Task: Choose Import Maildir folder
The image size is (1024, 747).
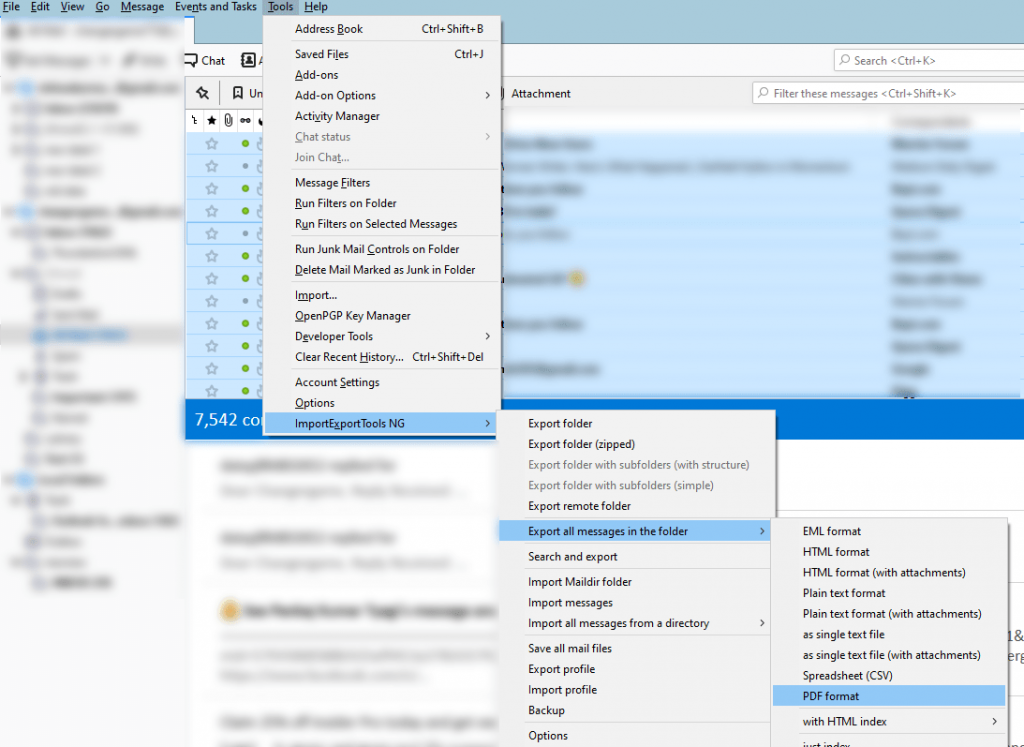Action: pyautogui.click(x=635, y=582)
